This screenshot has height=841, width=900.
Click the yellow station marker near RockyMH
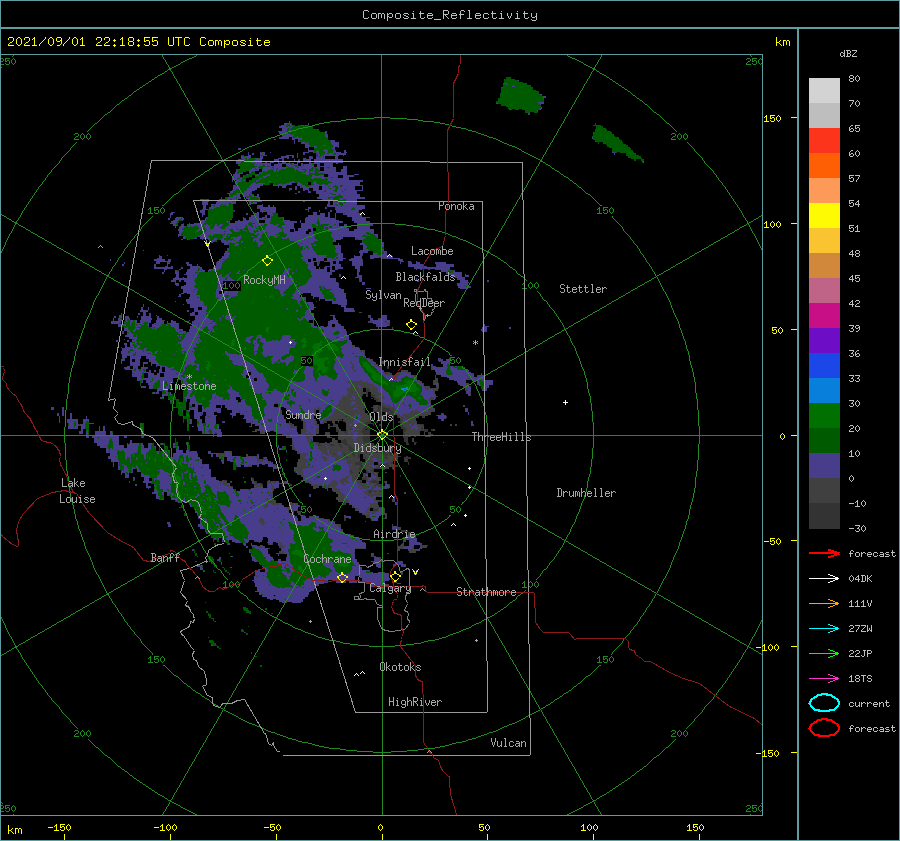coord(267,261)
